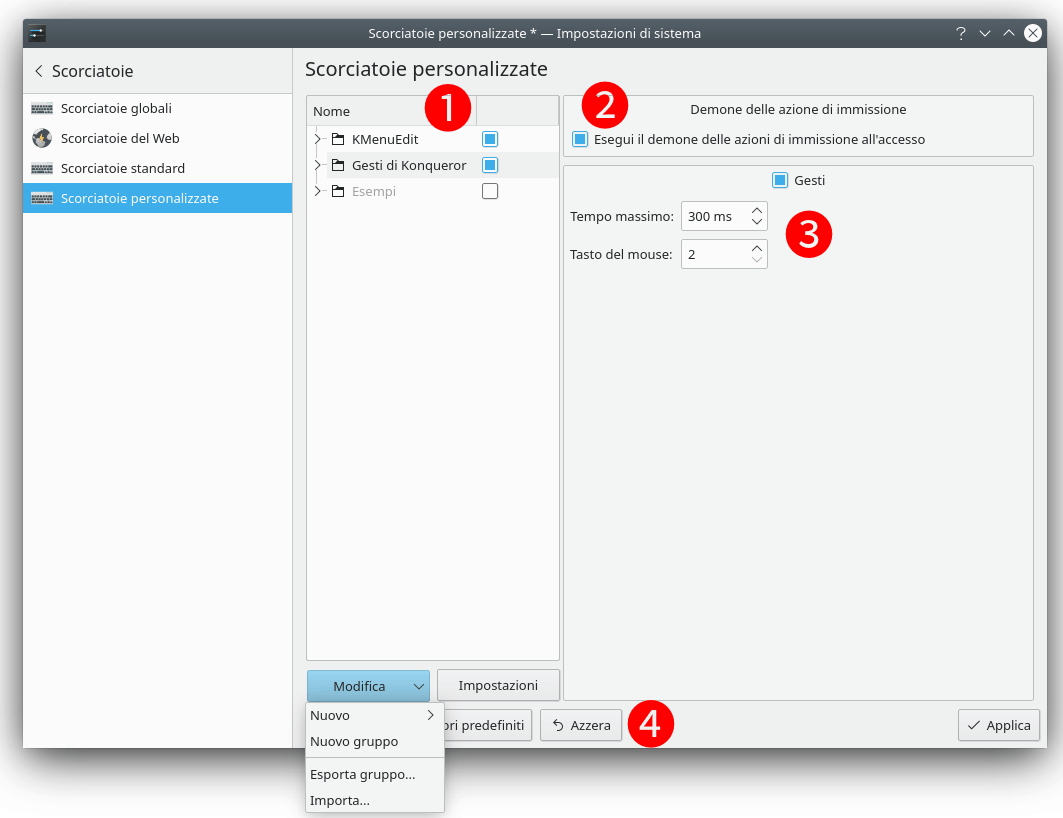This screenshot has width=1063, height=818.
Task: Click the Applica button
Action: [998, 725]
